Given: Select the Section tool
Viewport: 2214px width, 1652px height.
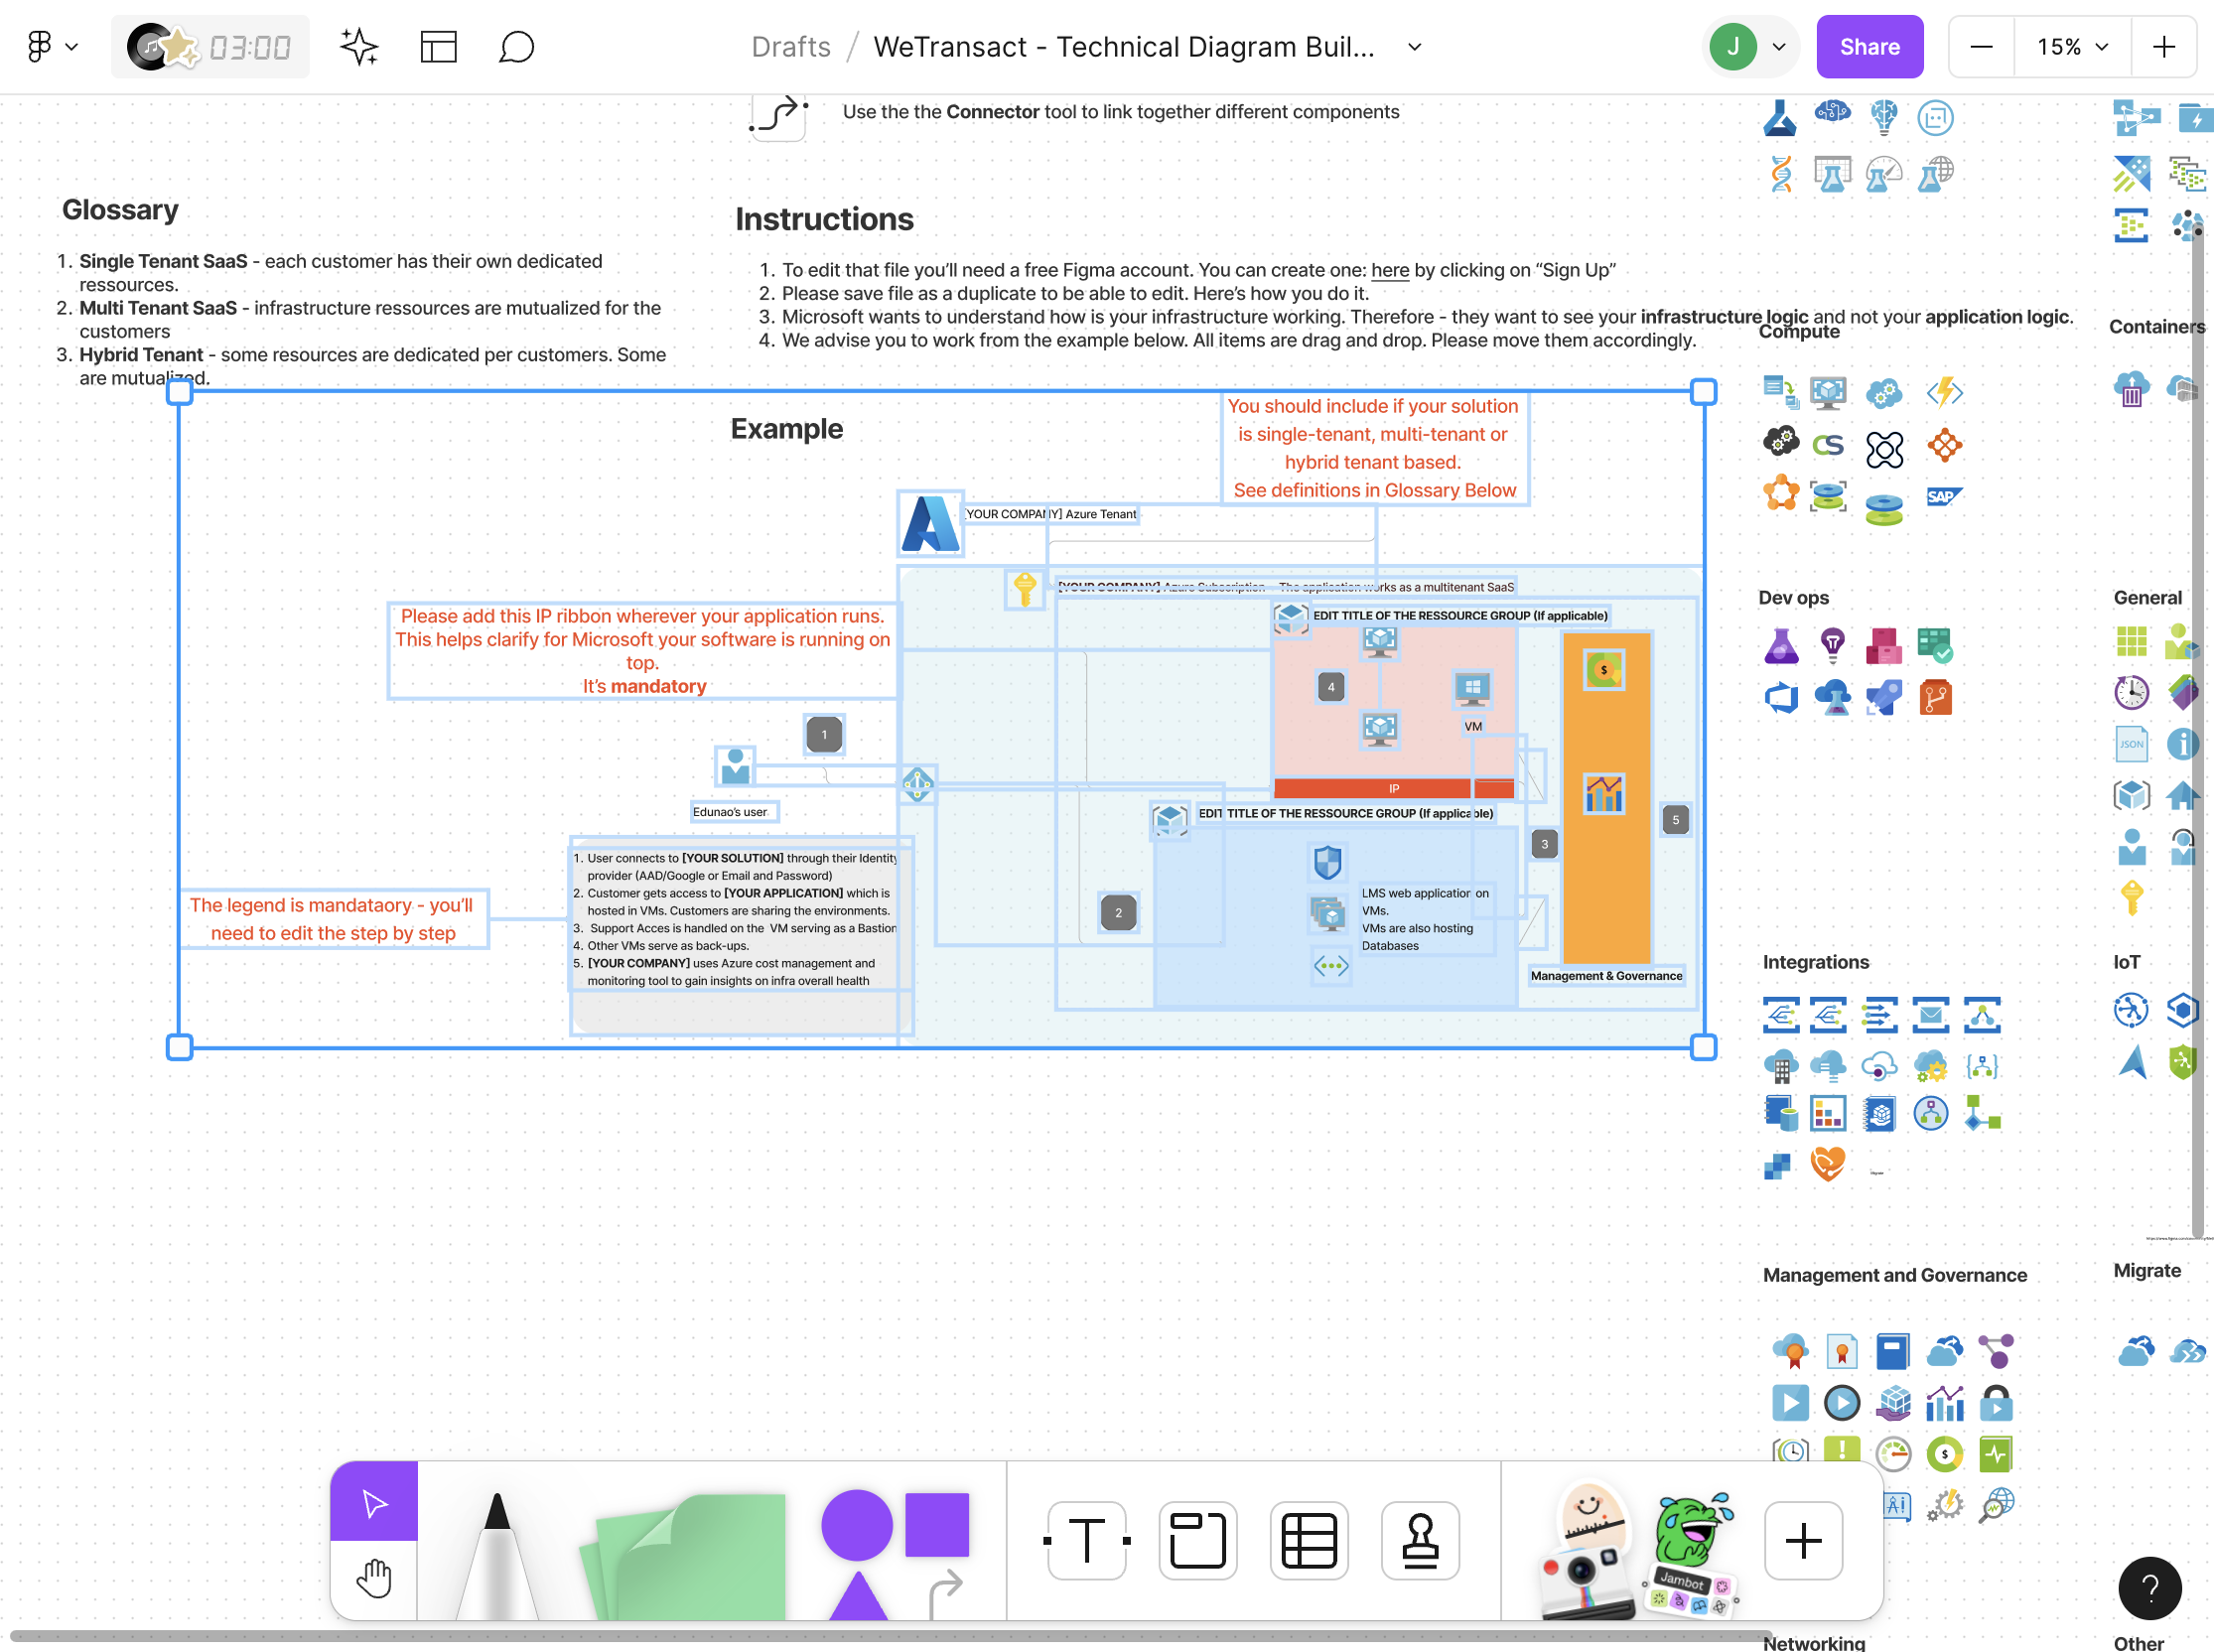Looking at the screenshot, I should pos(1198,1540).
